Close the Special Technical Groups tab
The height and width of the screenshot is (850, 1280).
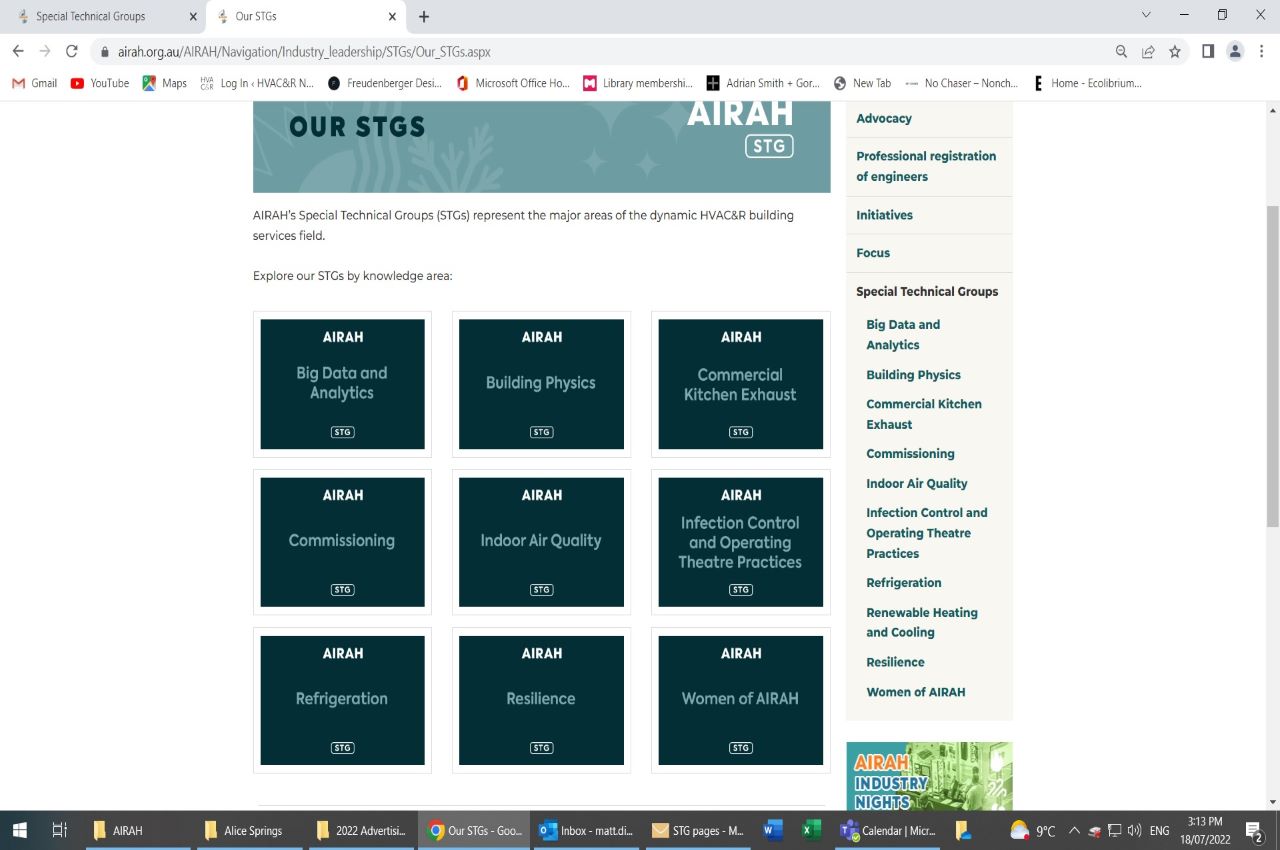click(x=193, y=16)
